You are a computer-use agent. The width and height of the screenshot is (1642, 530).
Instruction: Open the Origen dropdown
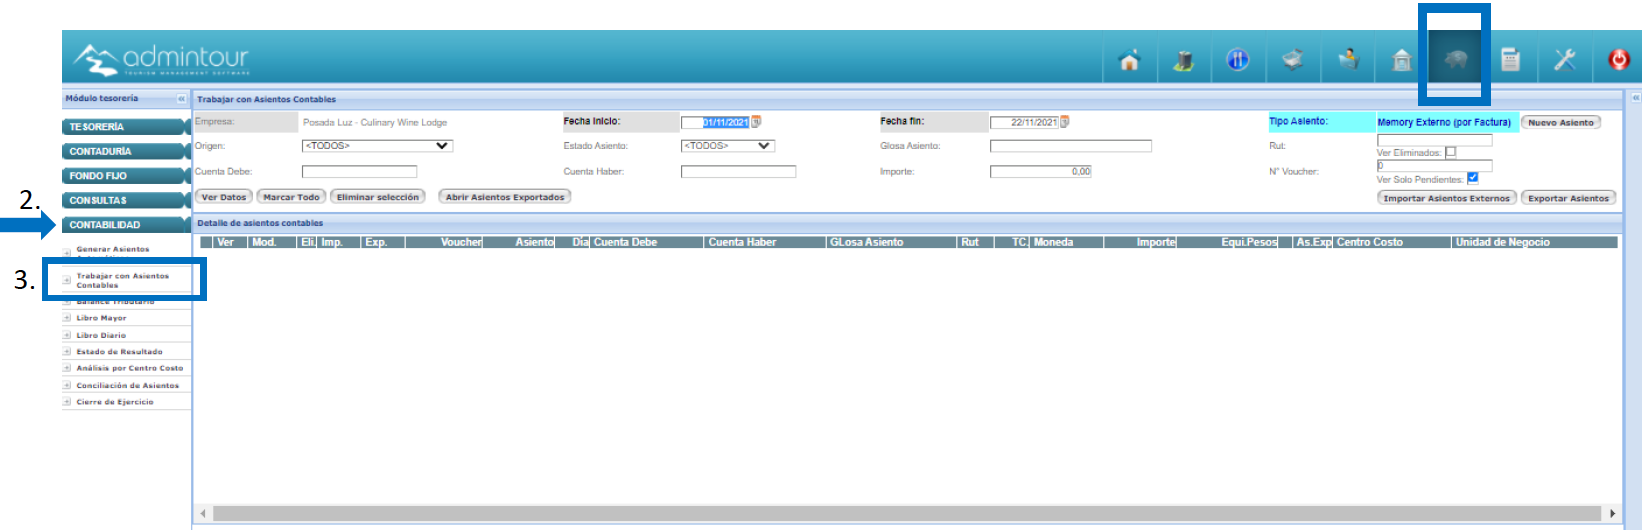pos(377,146)
